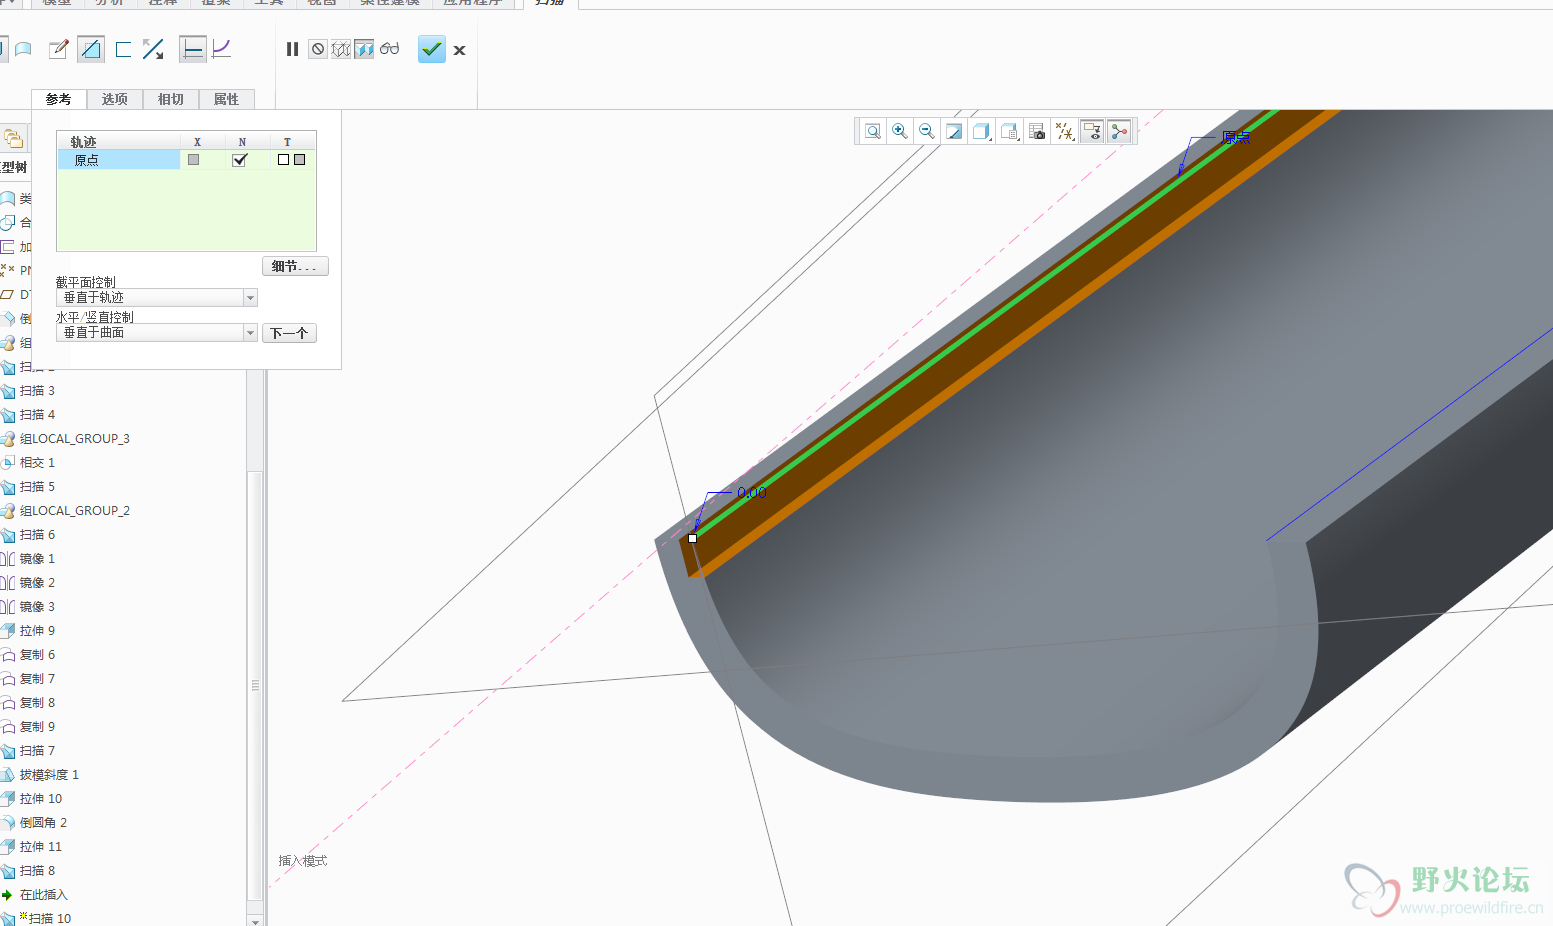Screen dimensions: 1553x926
Task: Click the 细节... button
Action: coord(295,266)
